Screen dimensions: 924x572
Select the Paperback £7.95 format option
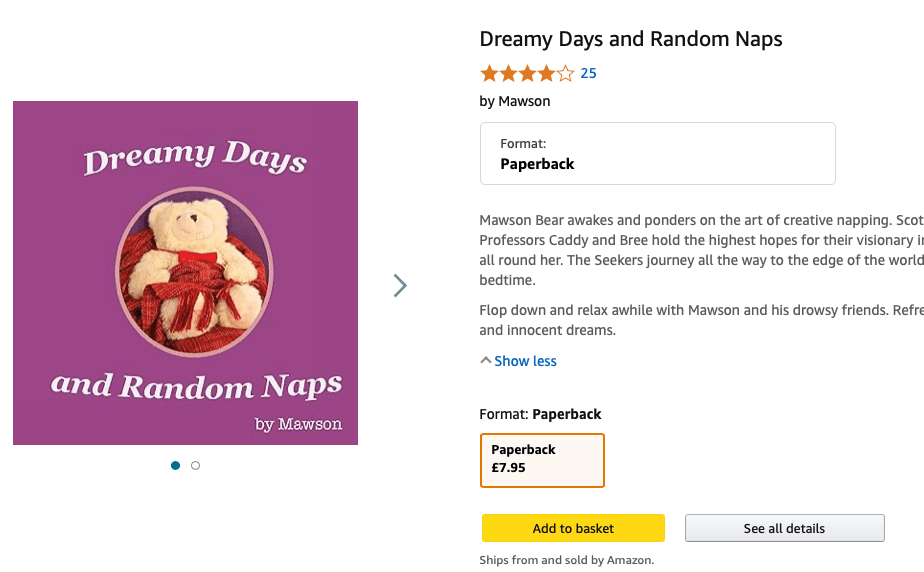coord(542,460)
